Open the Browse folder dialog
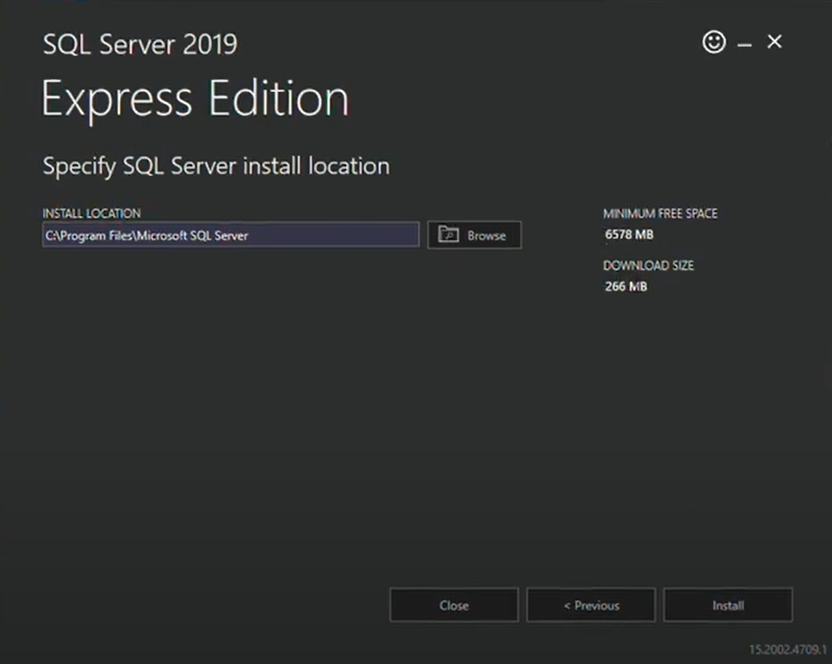 [474, 235]
